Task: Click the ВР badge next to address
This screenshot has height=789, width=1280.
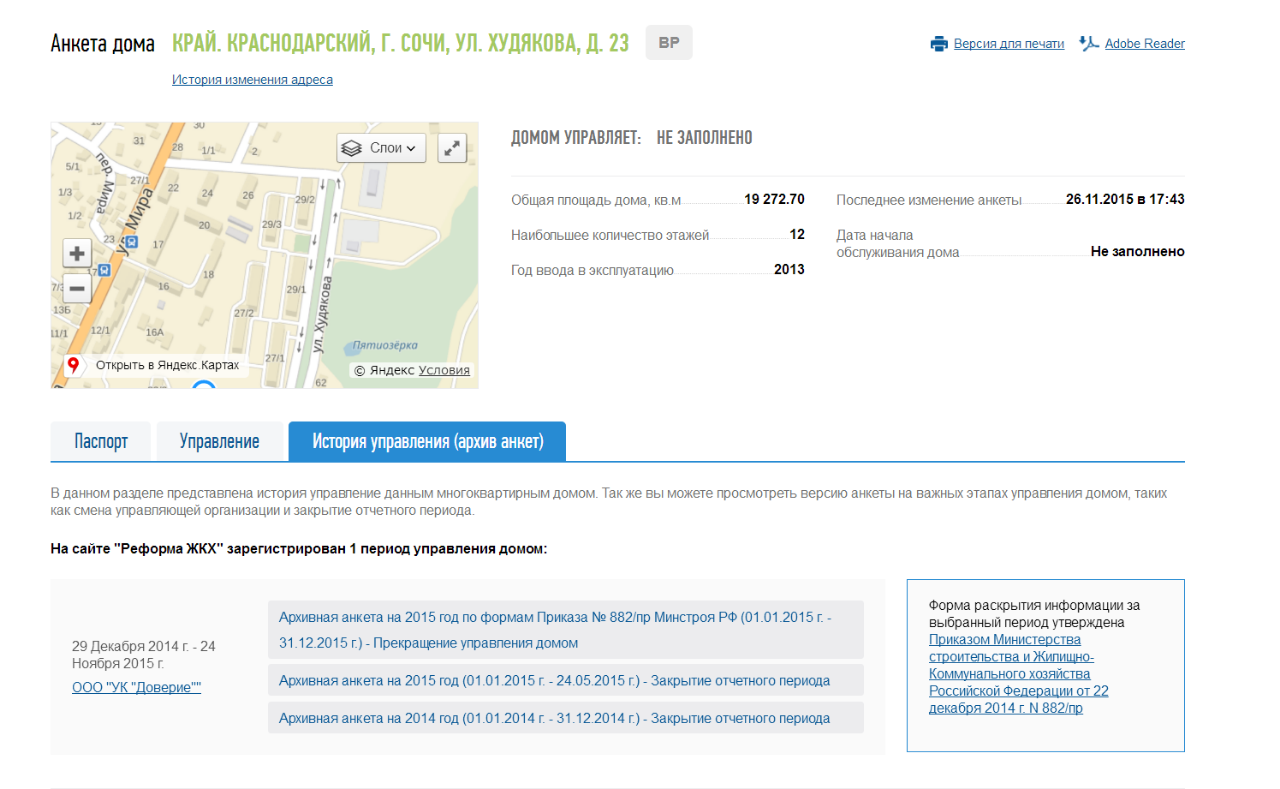Action: (669, 43)
